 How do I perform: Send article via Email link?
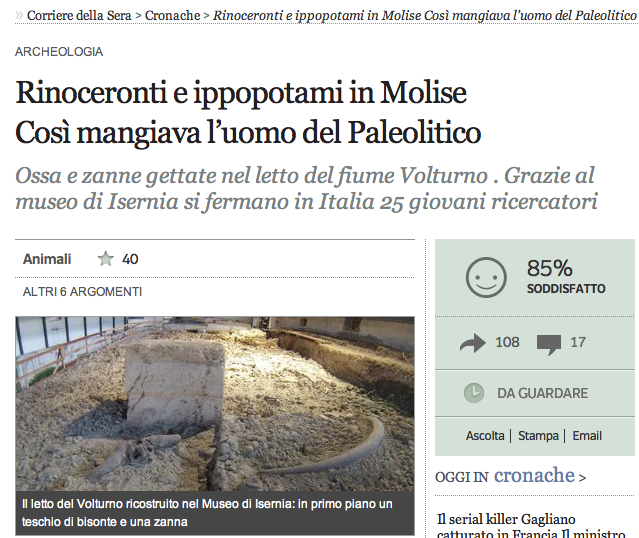[x=587, y=436]
